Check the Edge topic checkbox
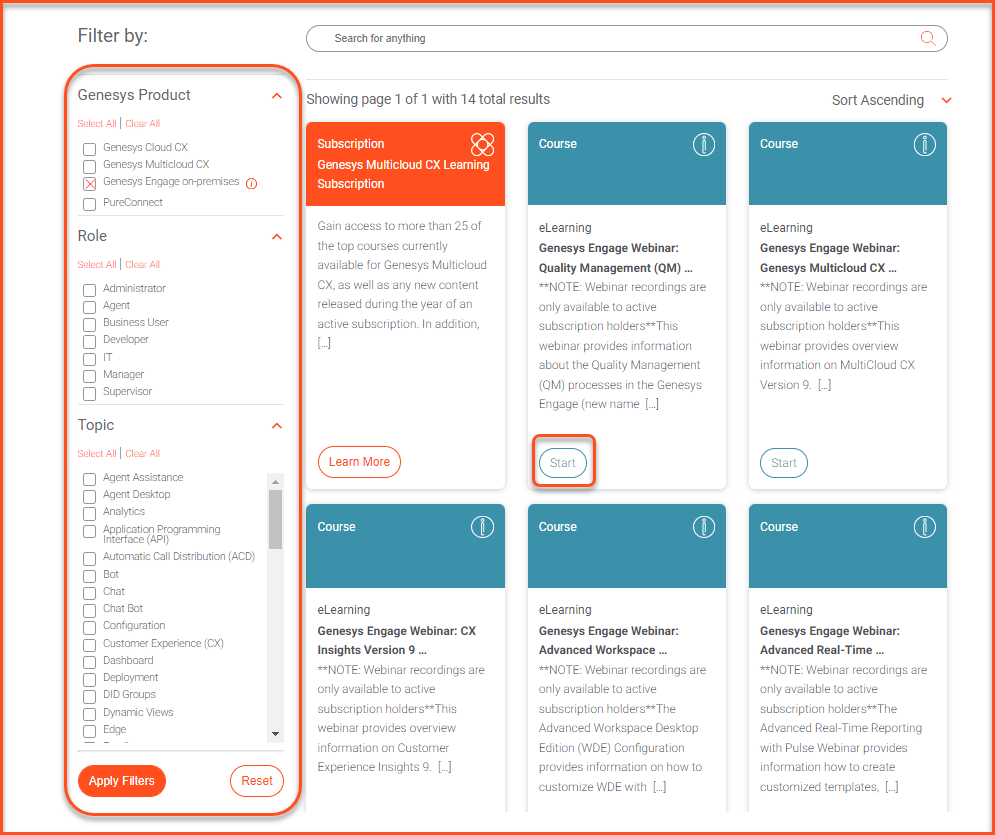This screenshot has height=835, width=995. point(89,732)
